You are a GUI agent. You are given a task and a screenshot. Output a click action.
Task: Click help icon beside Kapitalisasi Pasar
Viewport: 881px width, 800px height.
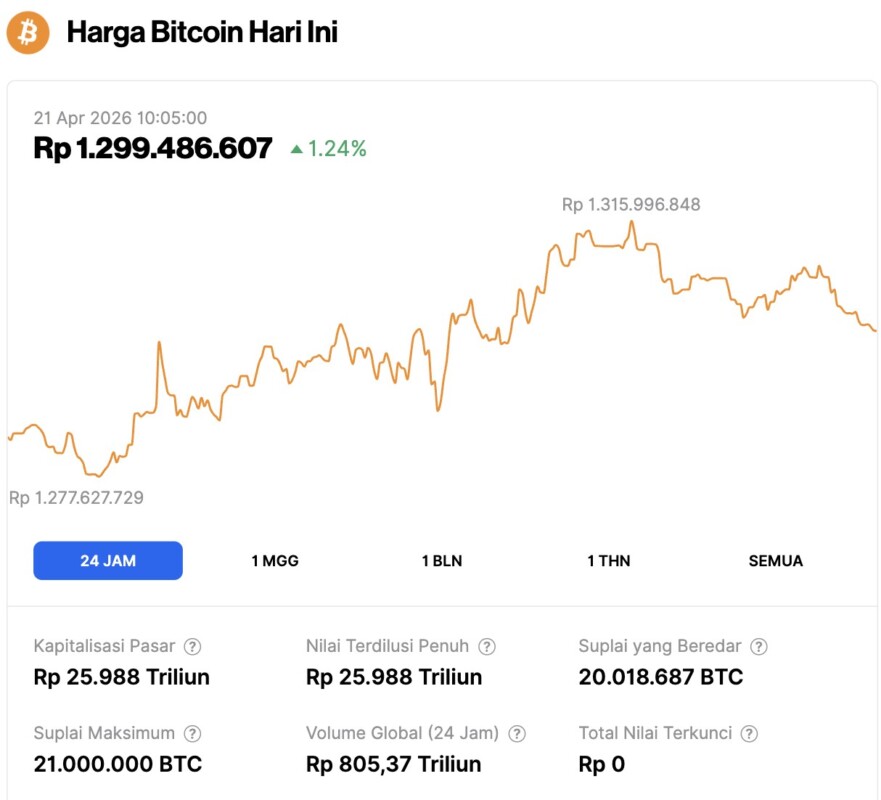193,647
